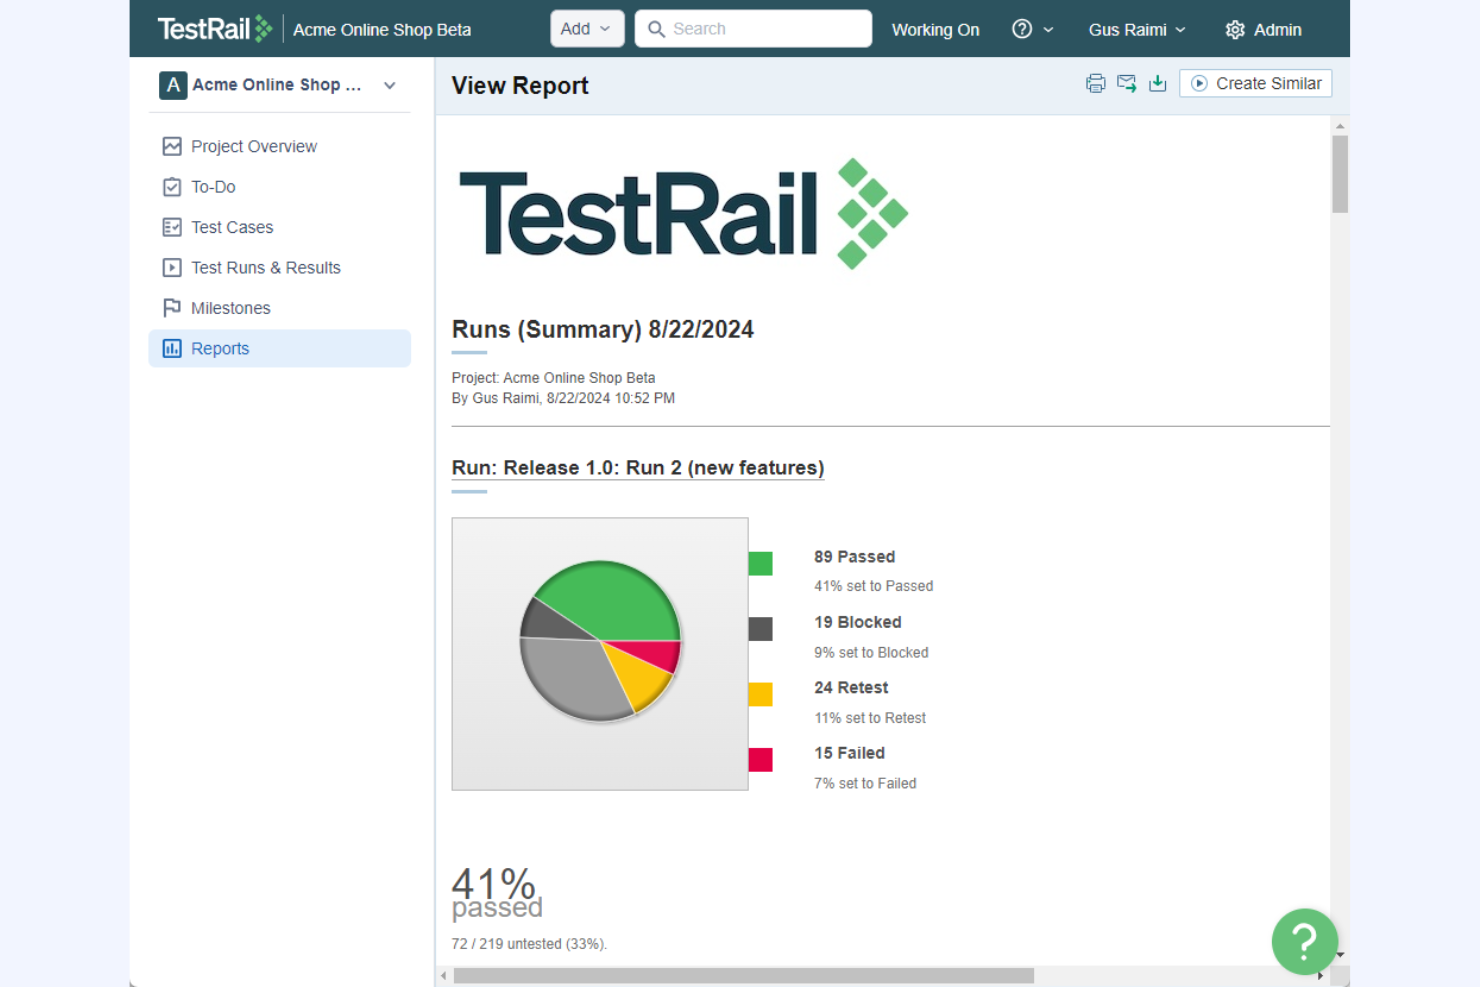Click the Test Runs & Results icon
The width and height of the screenshot is (1480, 987).
pyautogui.click(x=171, y=267)
